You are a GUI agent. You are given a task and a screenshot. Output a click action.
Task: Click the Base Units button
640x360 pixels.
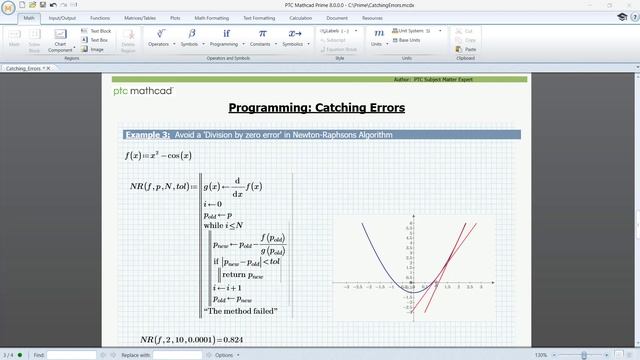click(407, 40)
